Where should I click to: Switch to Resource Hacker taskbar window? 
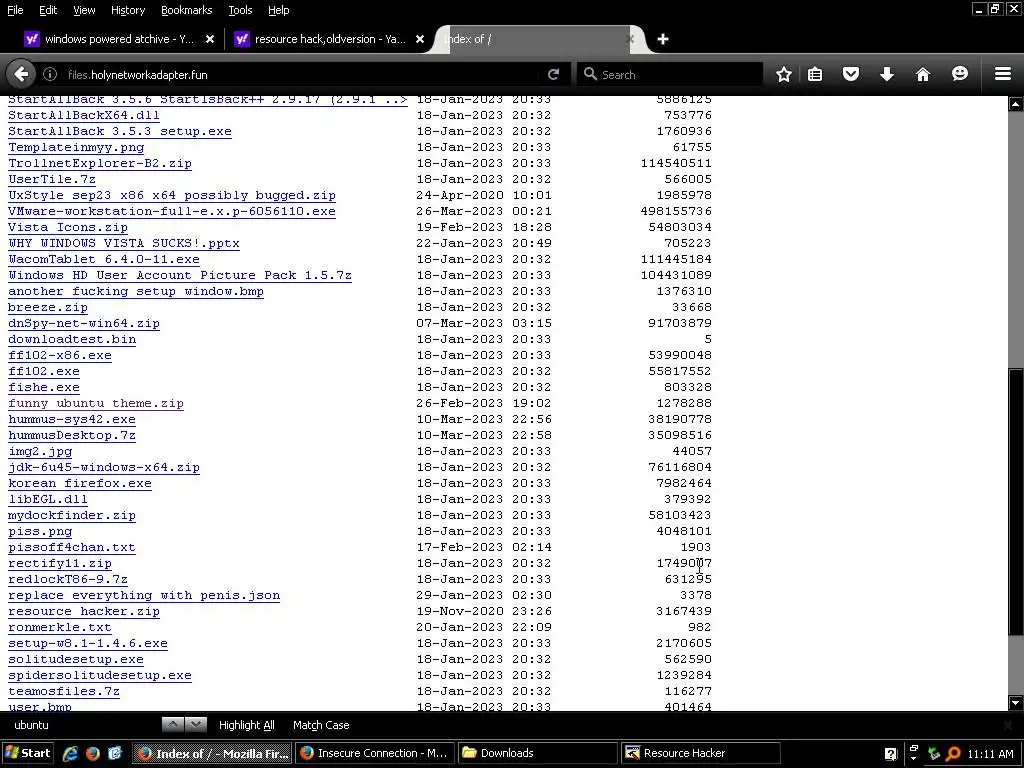click(700, 753)
